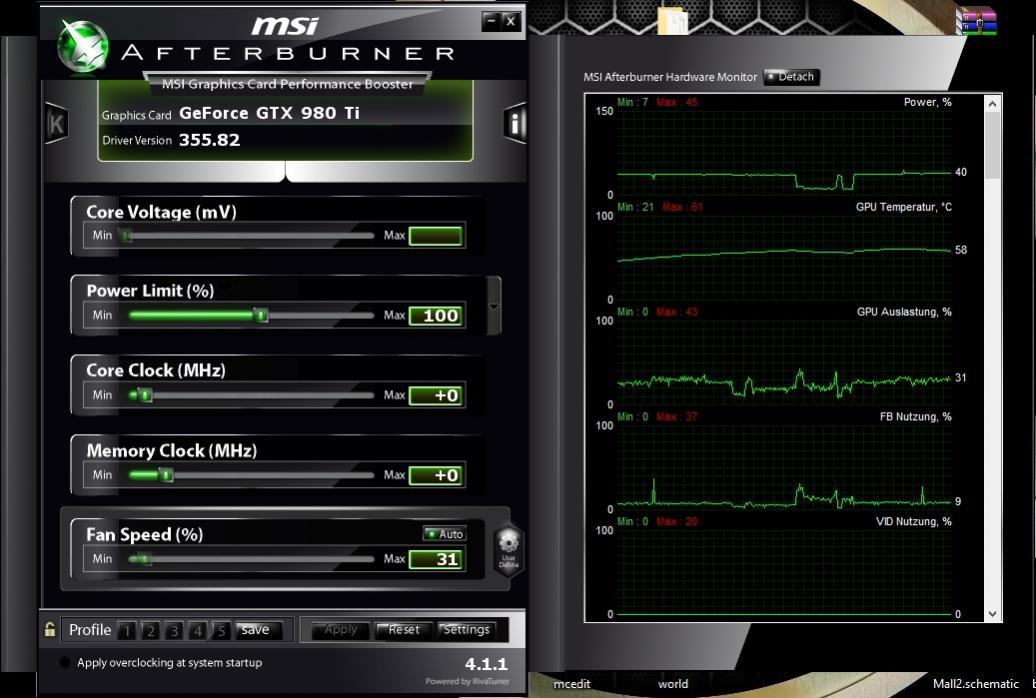Click the mcedit desktop label
The width and height of the screenshot is (1036, 698).
(x=572, y=684)
